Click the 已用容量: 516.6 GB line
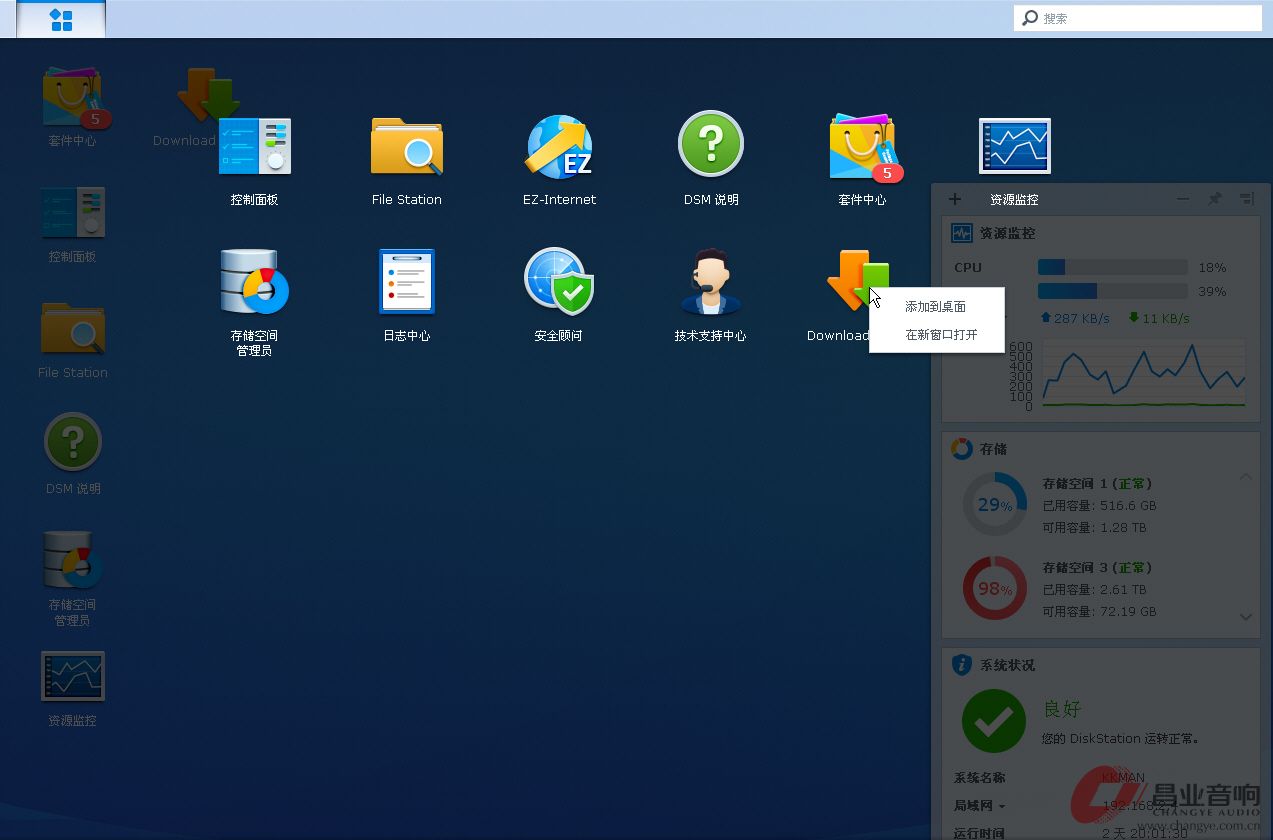The image size is (1273, 840). (1100, 505)
